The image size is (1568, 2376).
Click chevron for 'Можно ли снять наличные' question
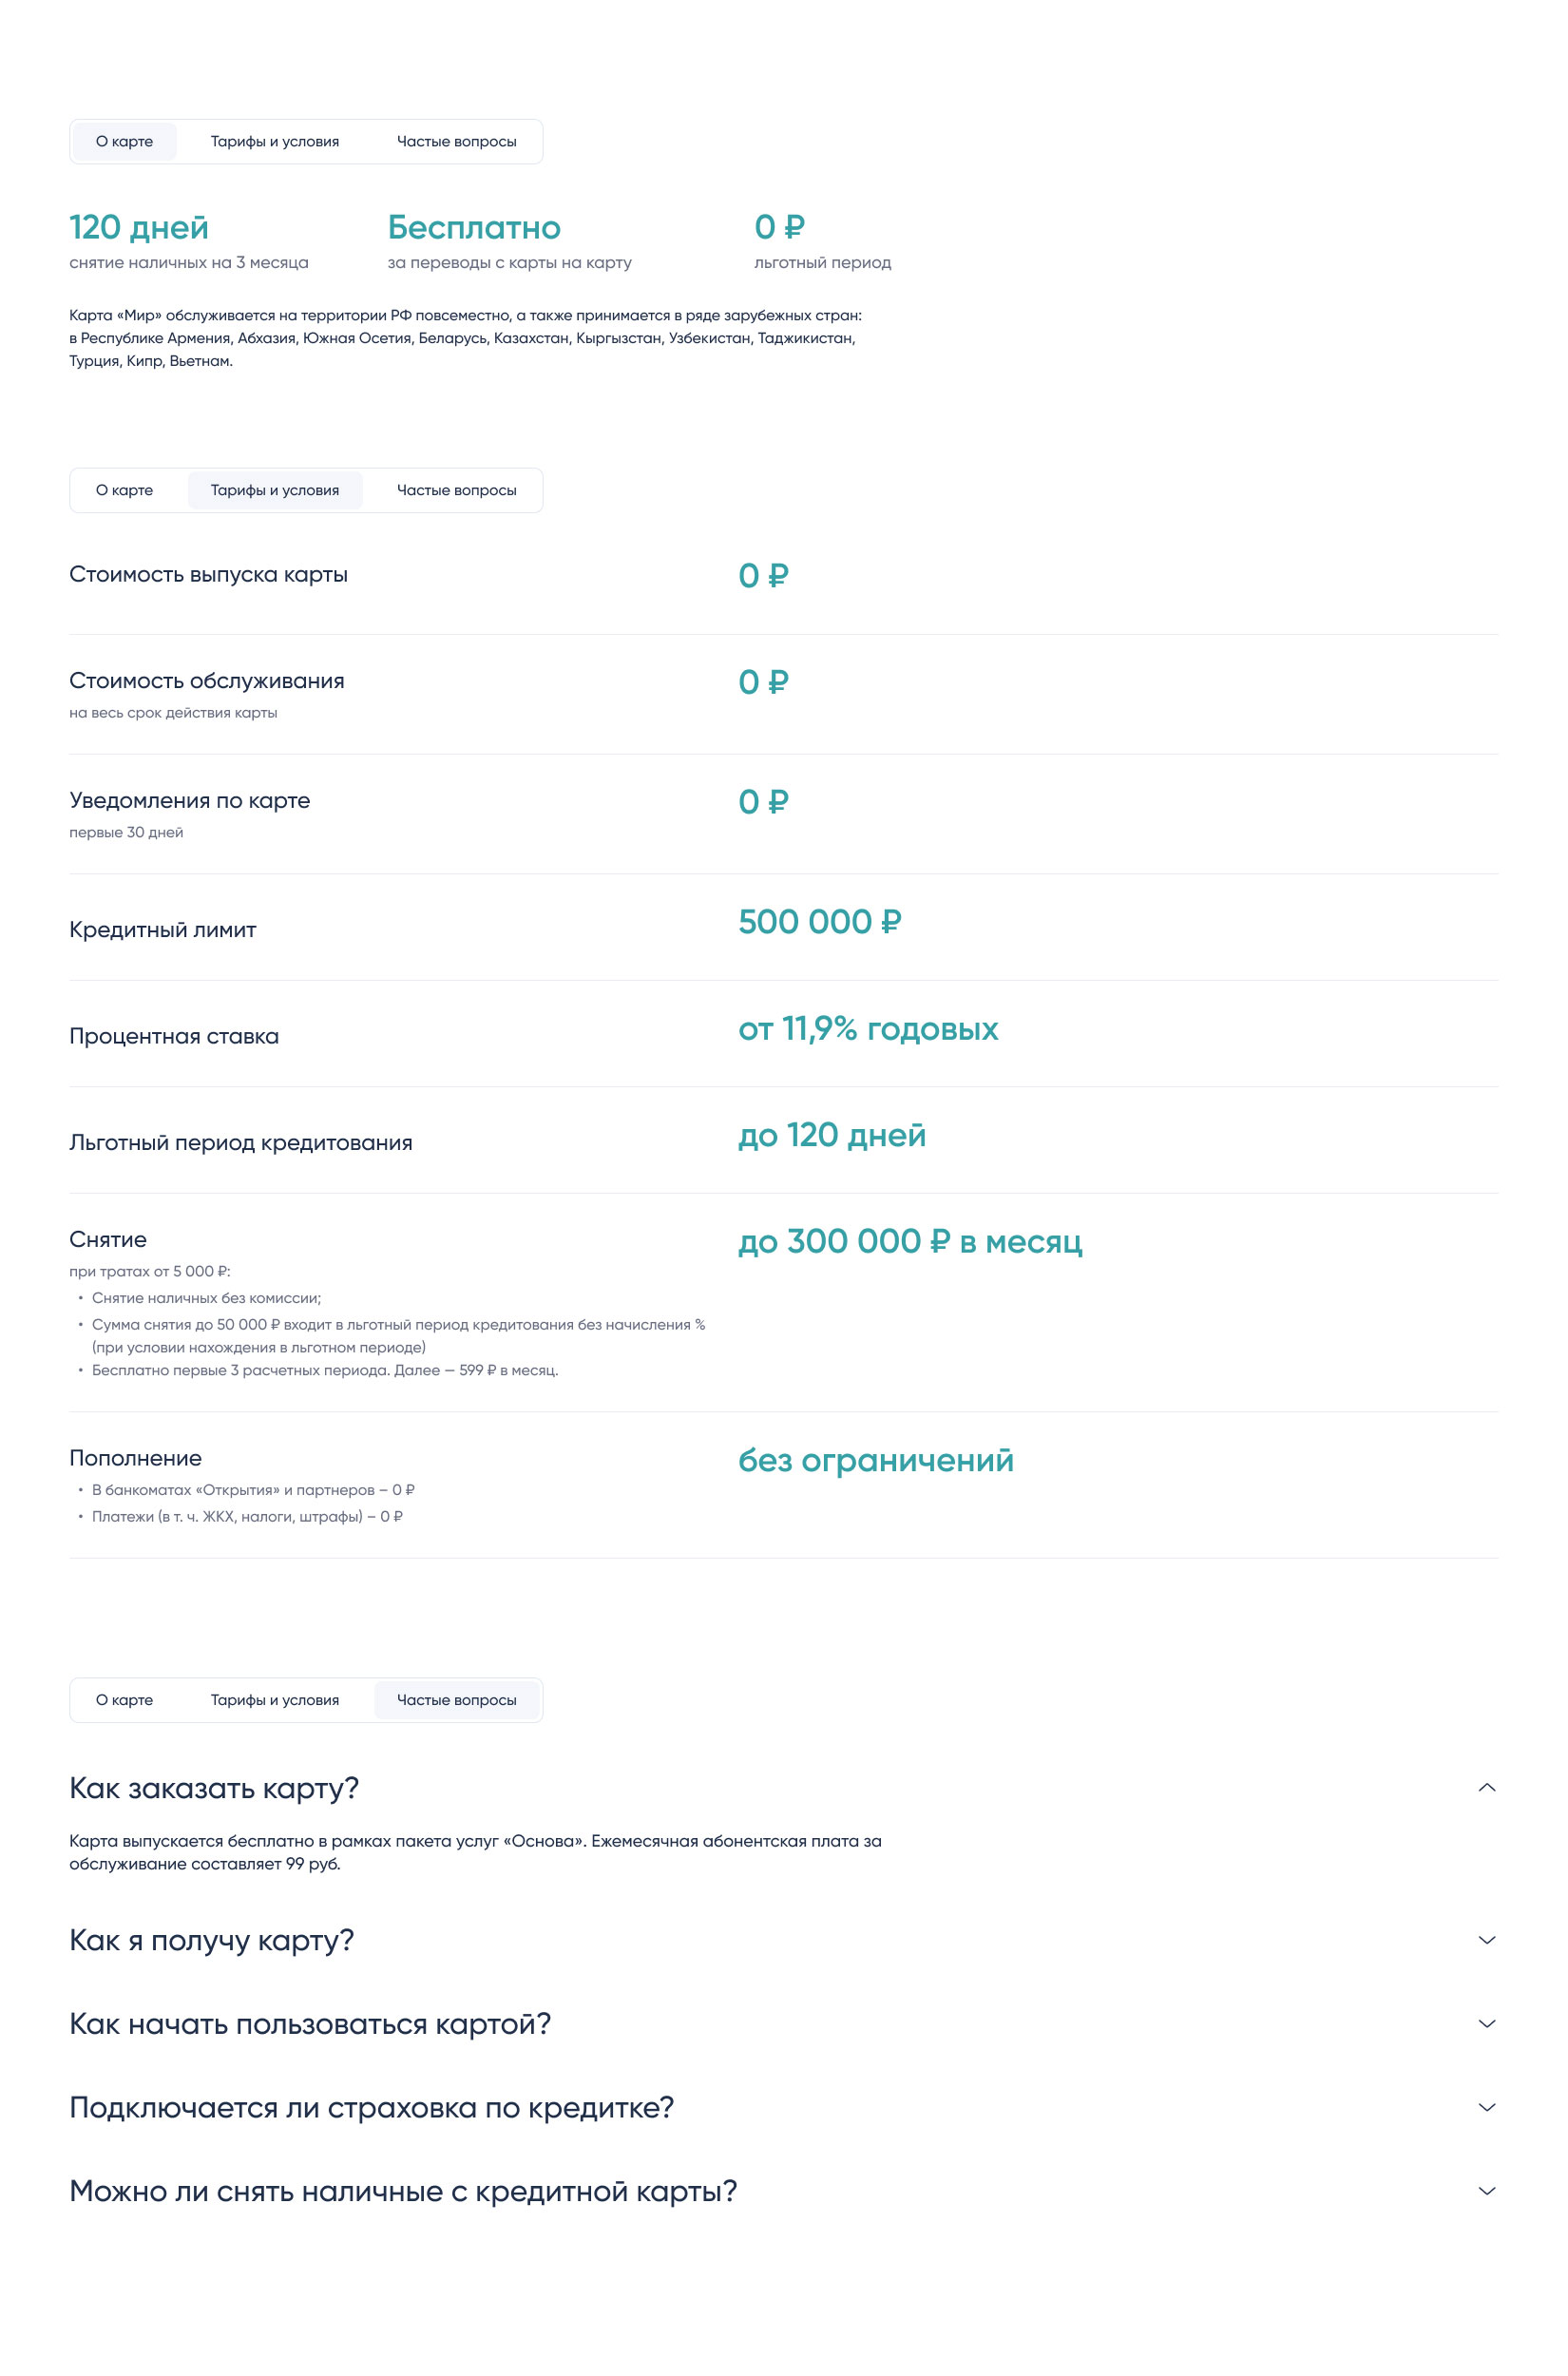point(1486,2191)
